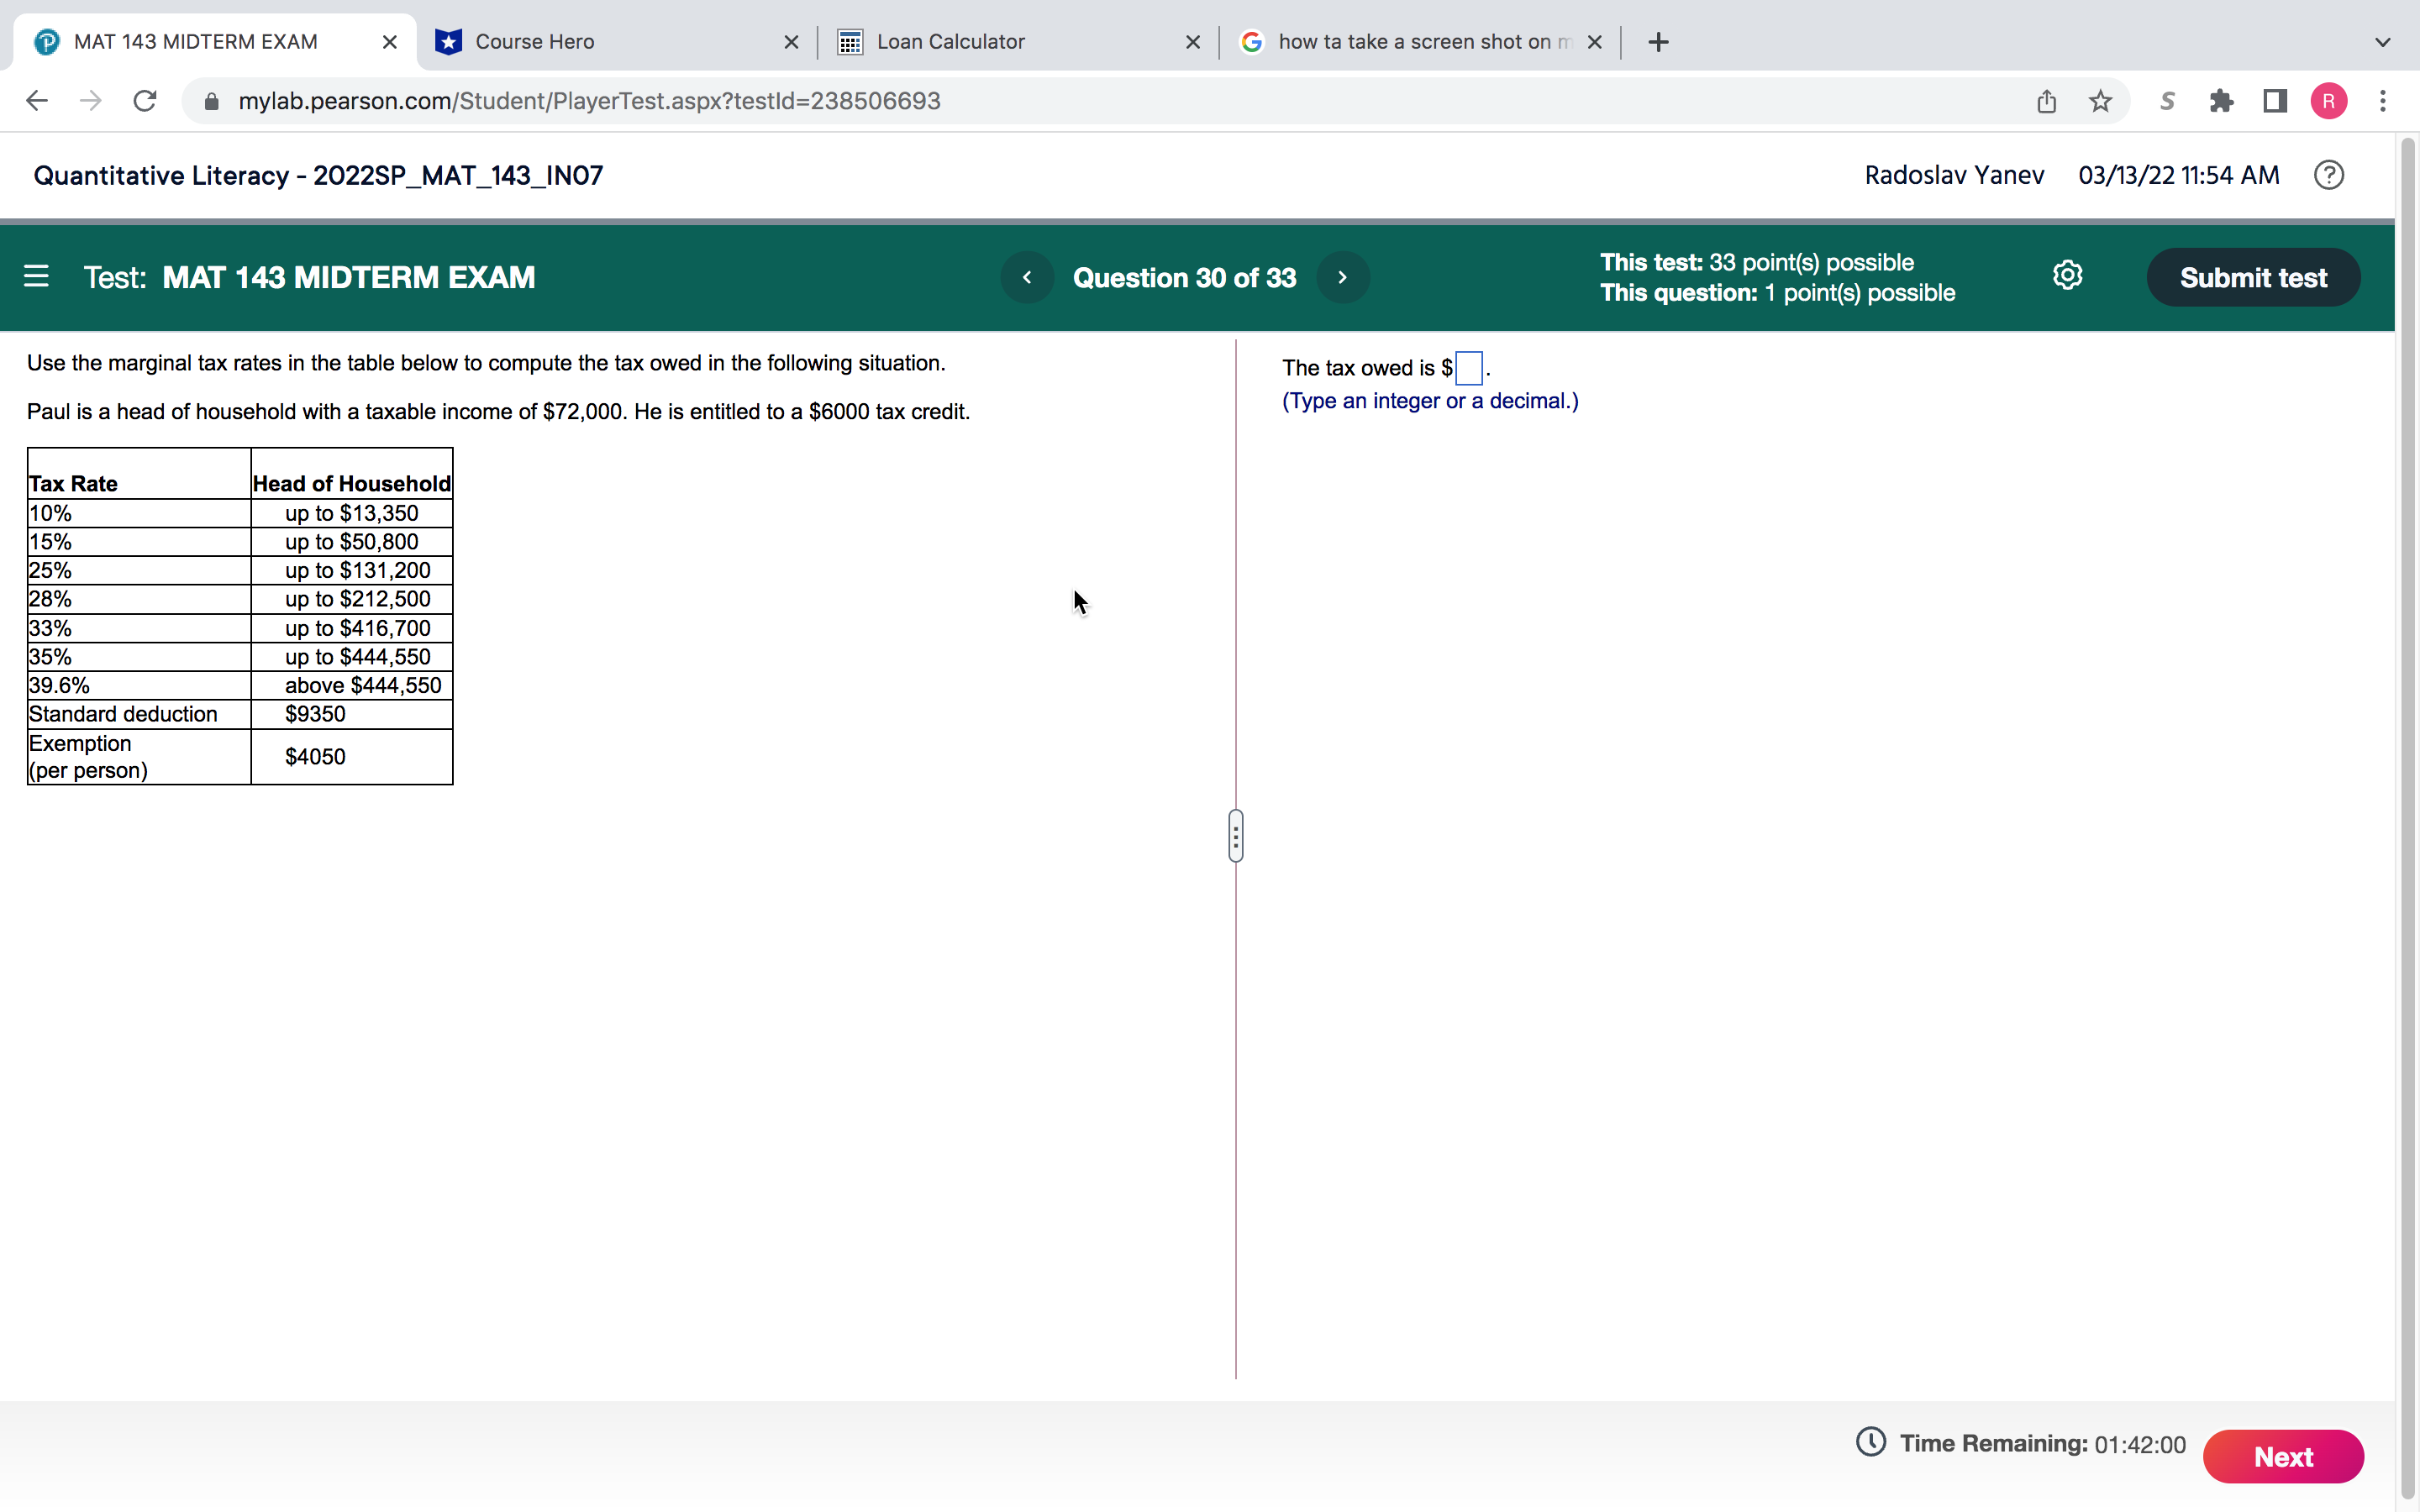The height and width of the screenshot is (1512, 2420).
Task: Open Chrome extensions puzzle icon
Action: click(2221, 101)
